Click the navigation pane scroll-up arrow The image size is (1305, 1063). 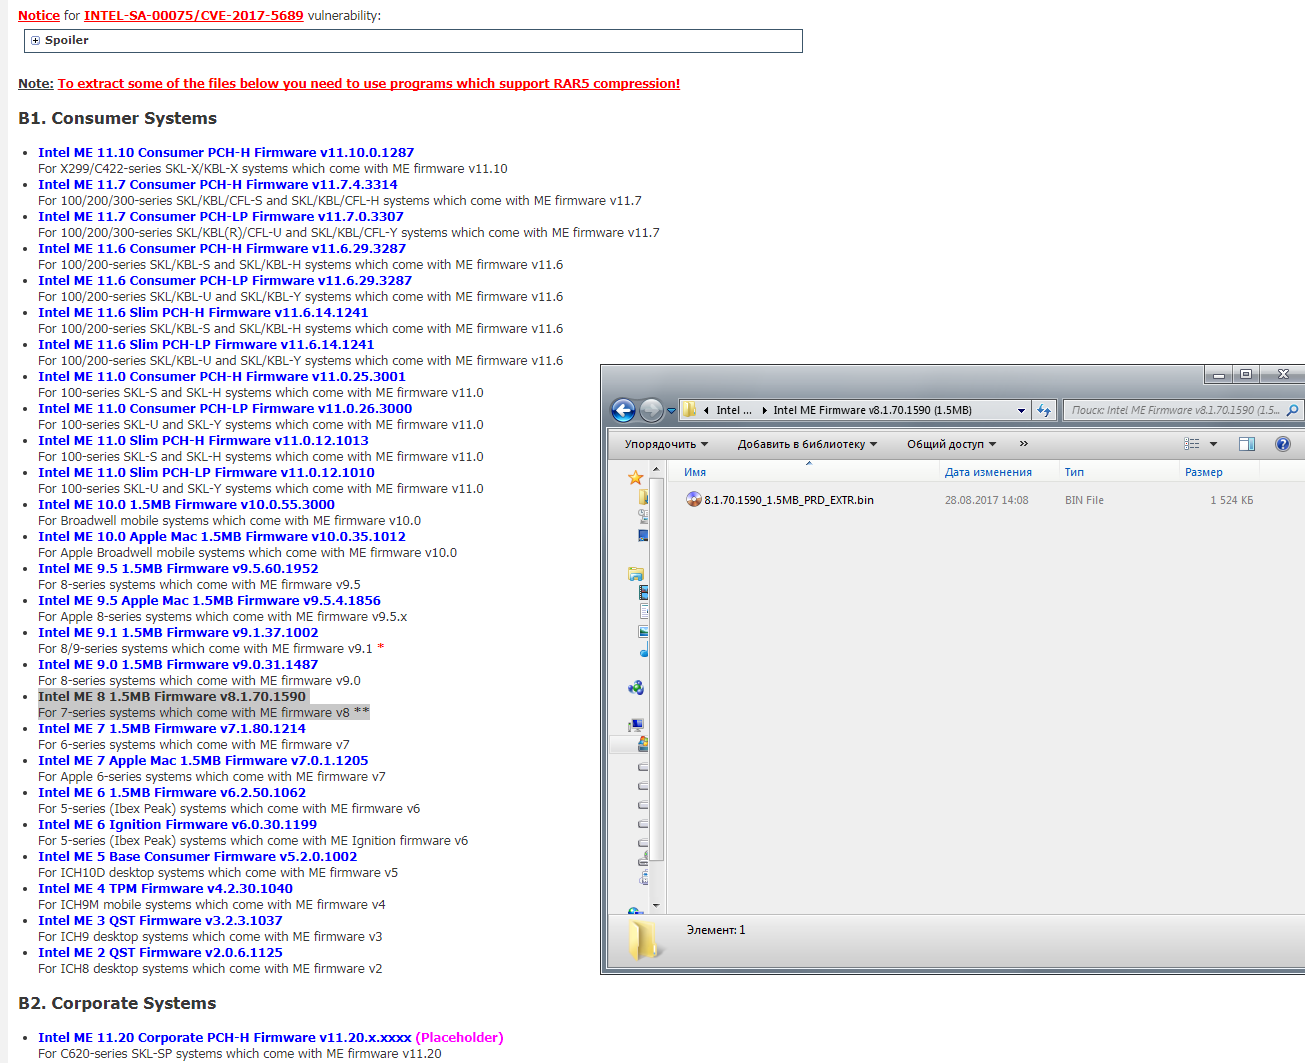656,470
